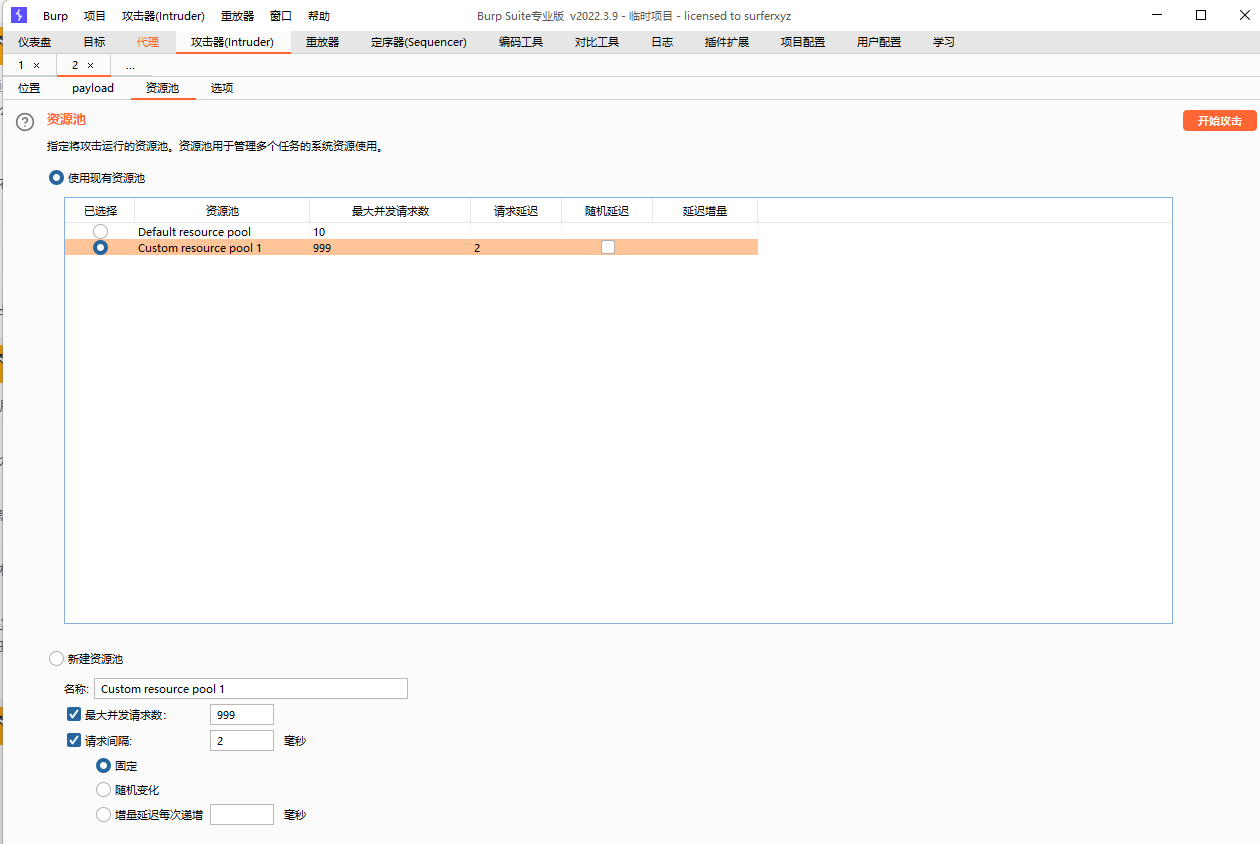The image size is (1260, 844).
Task: Switch to the 日志 tab
Action: coord(662,42)
